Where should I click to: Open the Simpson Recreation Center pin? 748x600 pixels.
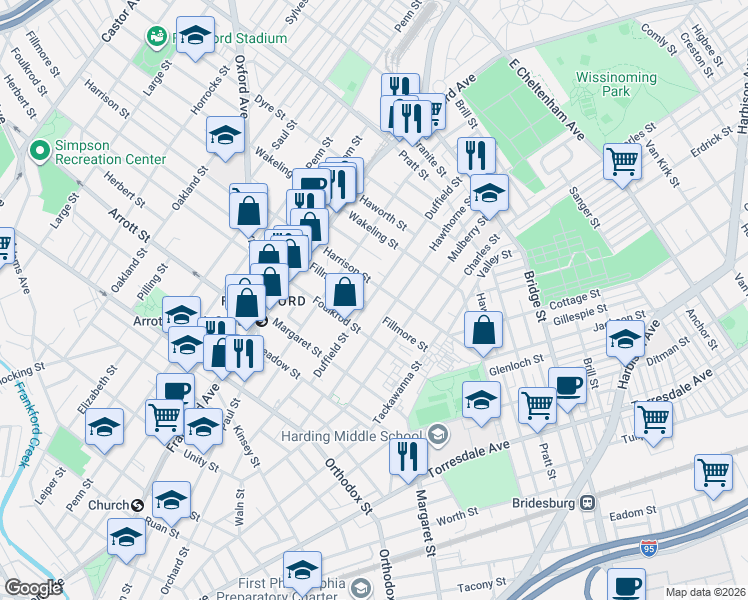[x=41, y=151]
